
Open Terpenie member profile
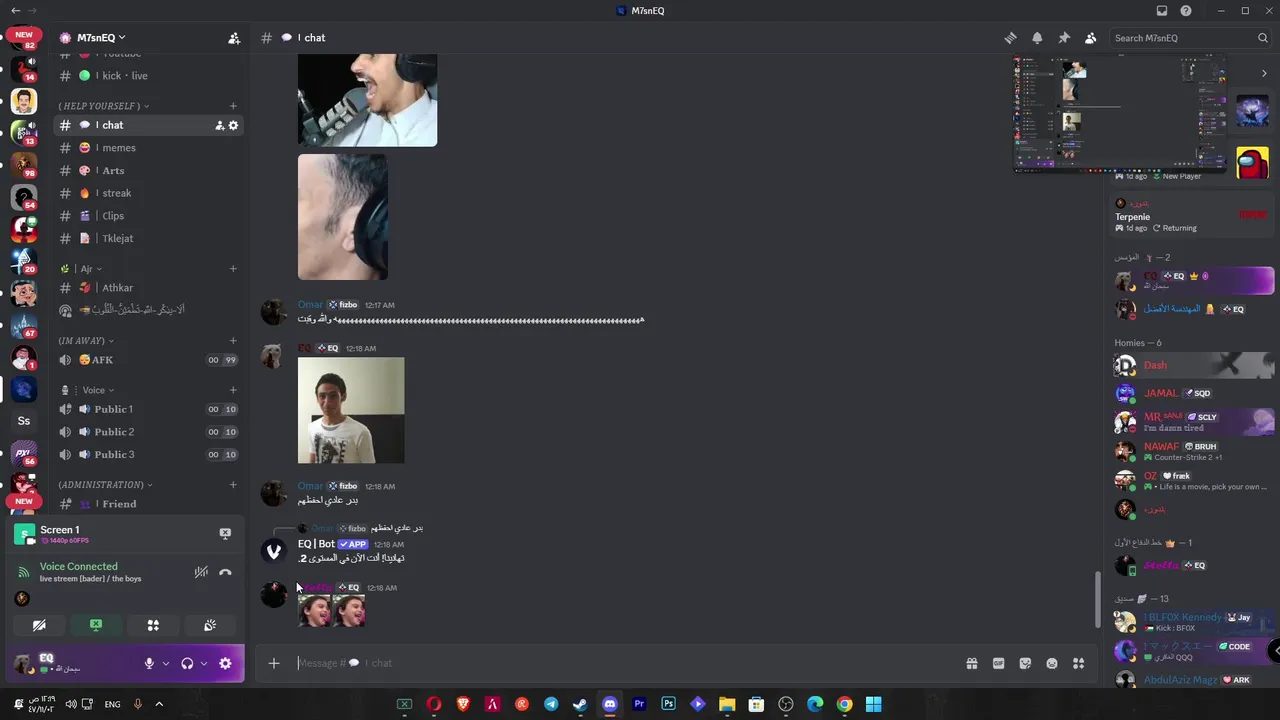(x=1190, y=215)
